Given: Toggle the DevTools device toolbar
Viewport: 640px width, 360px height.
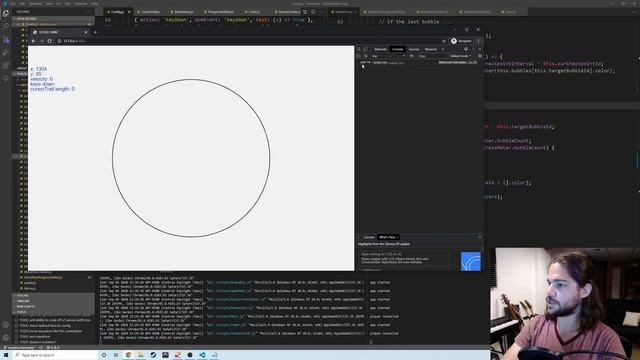Looking at the screenshot, I should point(365,49).
